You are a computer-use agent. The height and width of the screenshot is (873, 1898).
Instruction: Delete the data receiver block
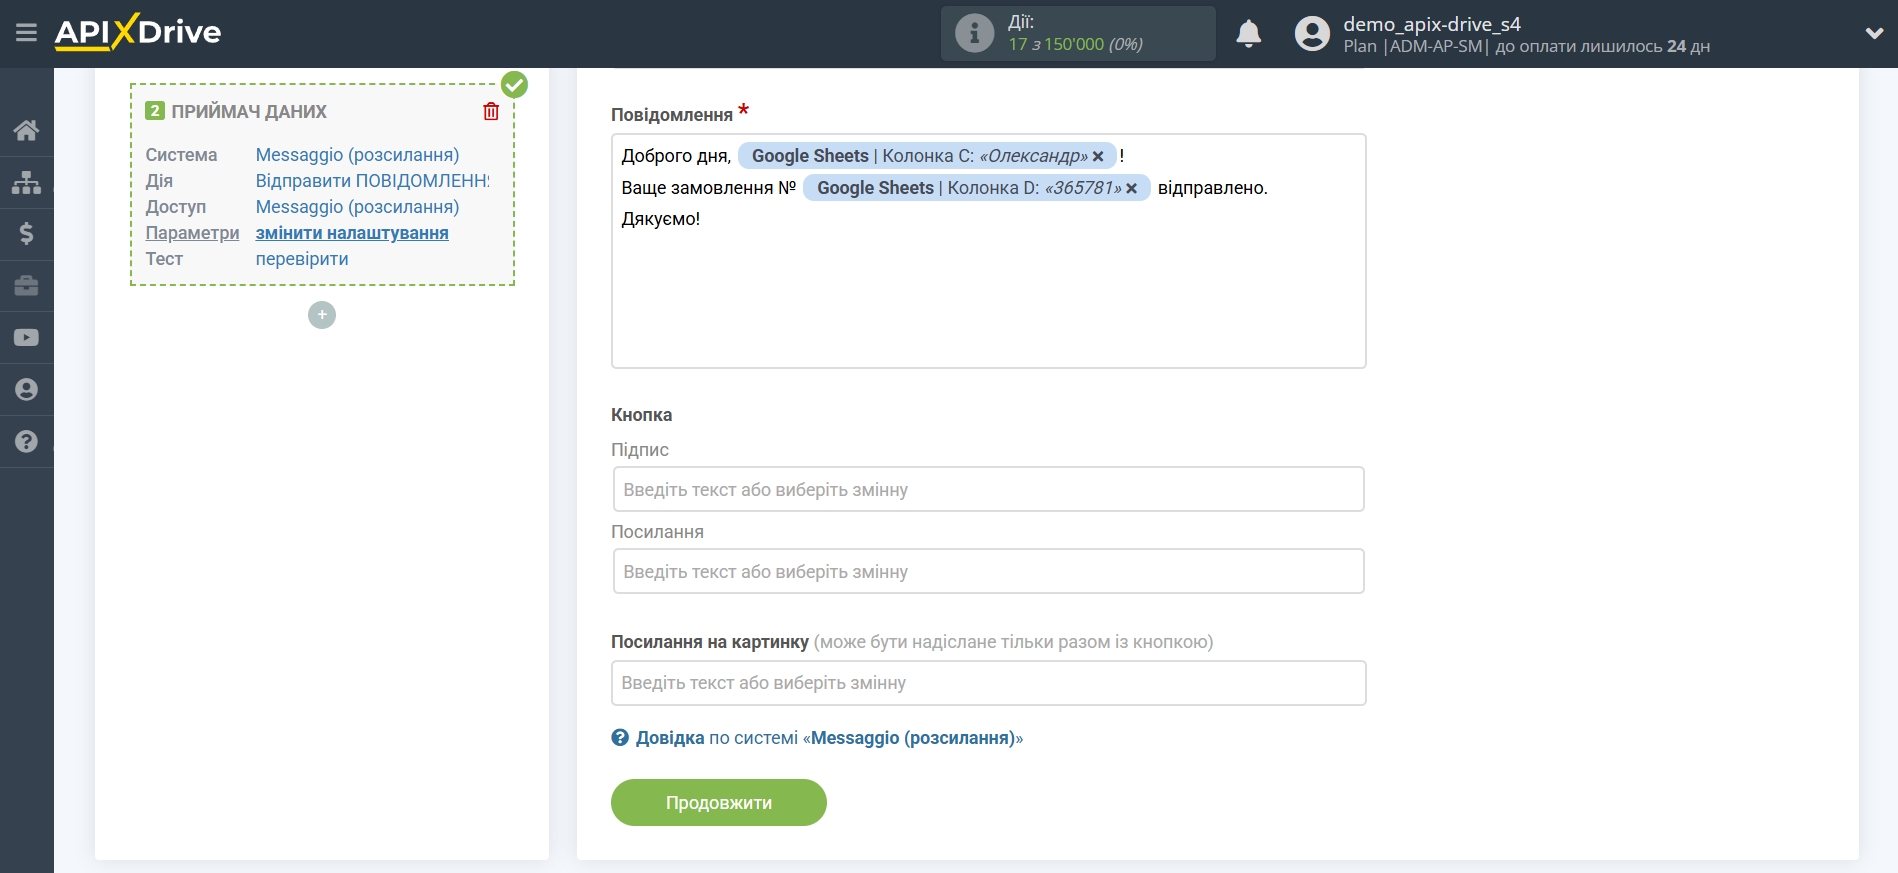[491, 111]
